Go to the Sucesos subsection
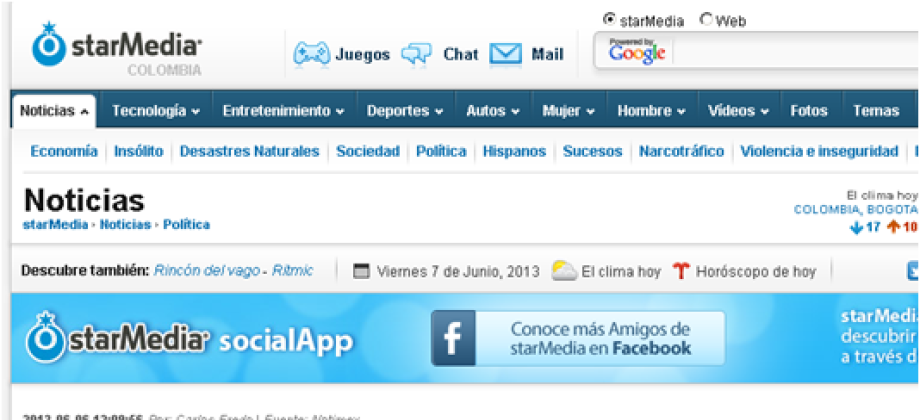920x420 pixels. coord(593,151)
